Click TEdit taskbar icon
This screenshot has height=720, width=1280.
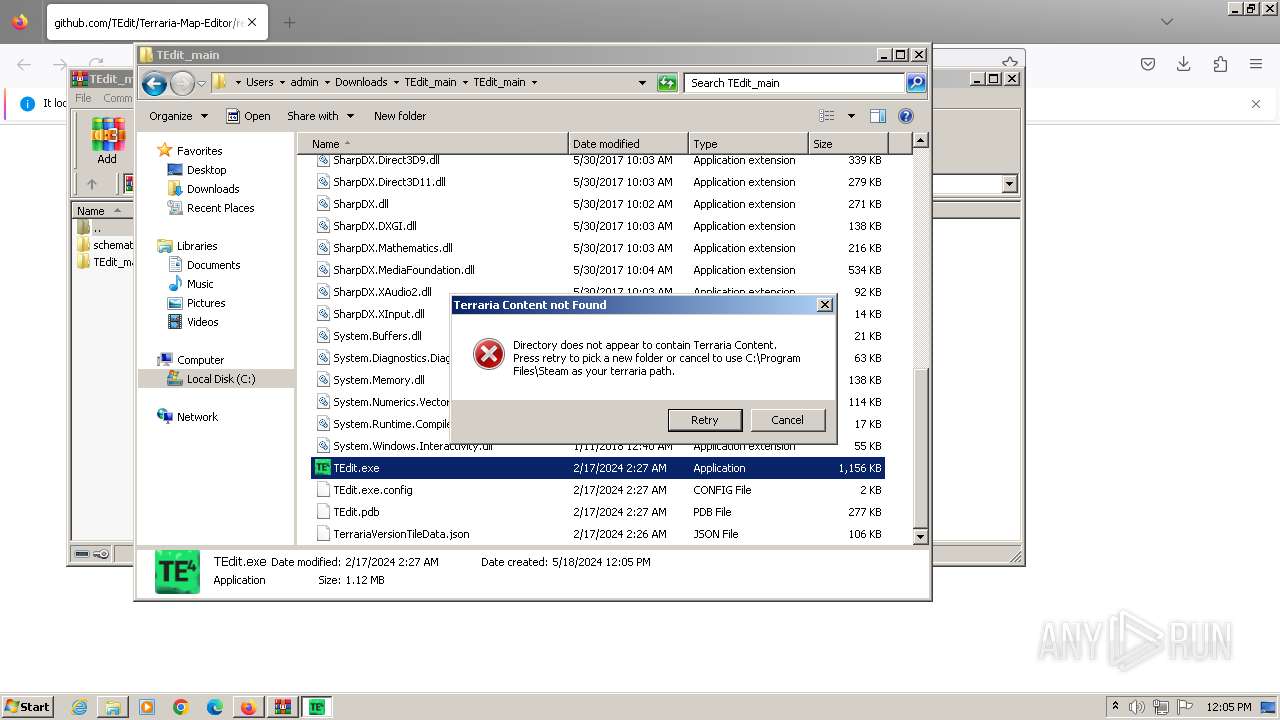[317, 707]
